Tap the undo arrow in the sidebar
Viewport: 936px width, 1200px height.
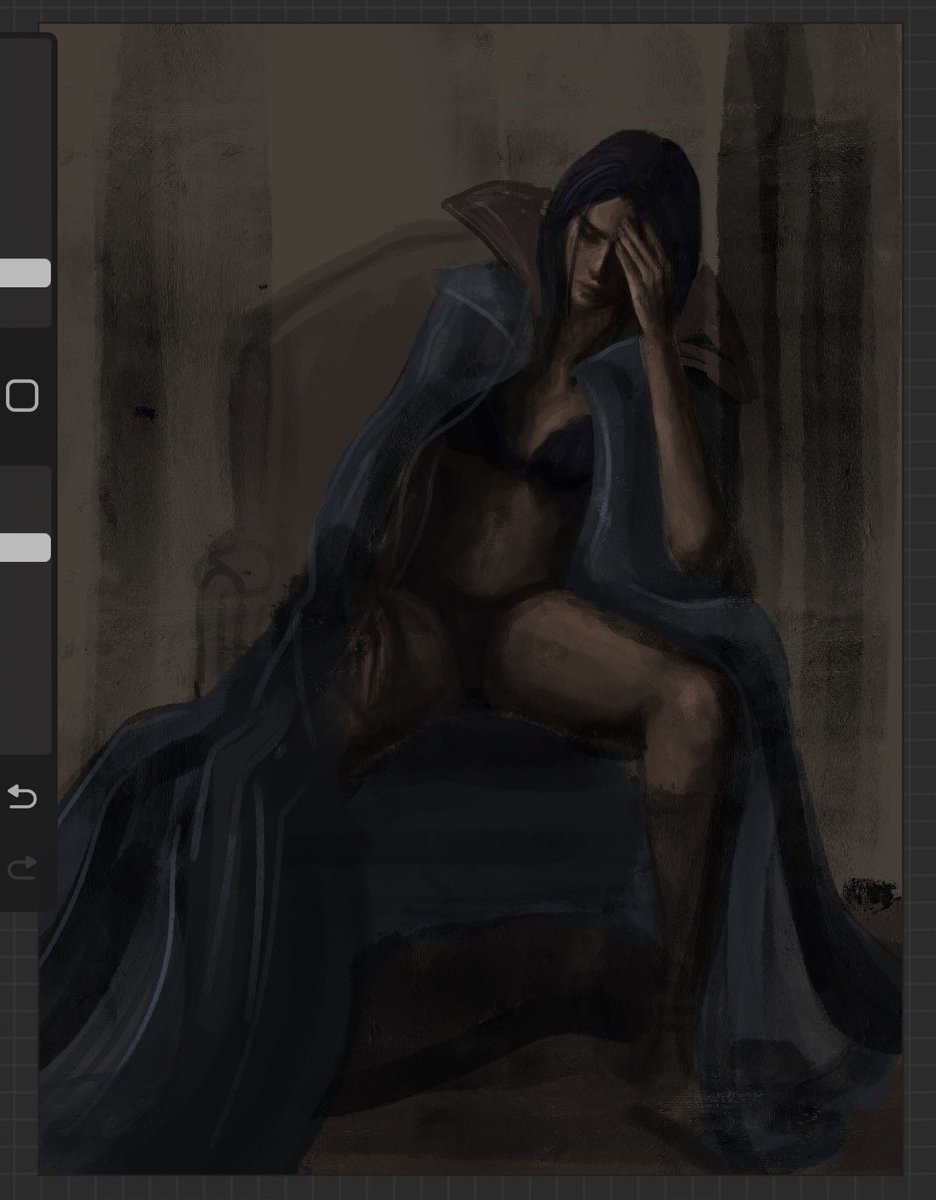22,797
